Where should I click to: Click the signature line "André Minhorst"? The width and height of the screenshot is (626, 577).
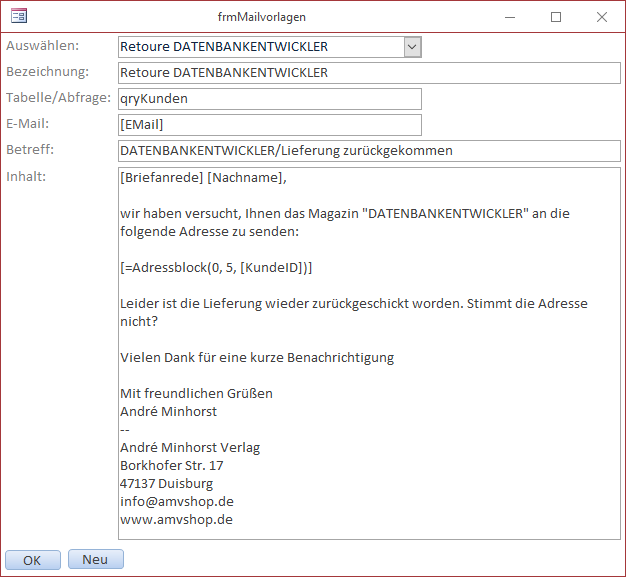pos(168,412)
